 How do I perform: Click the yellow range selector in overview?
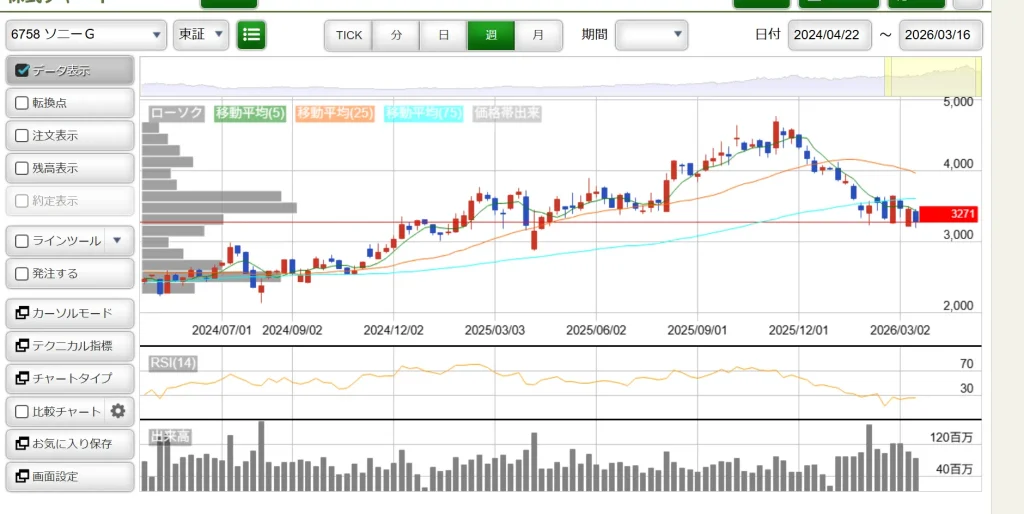click(x=932, y=76)
